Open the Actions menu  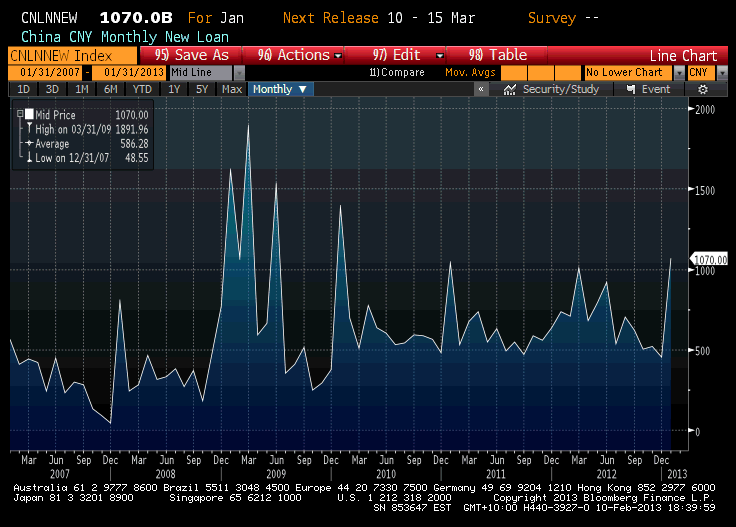pyautogui.click(x=300, y=55)
